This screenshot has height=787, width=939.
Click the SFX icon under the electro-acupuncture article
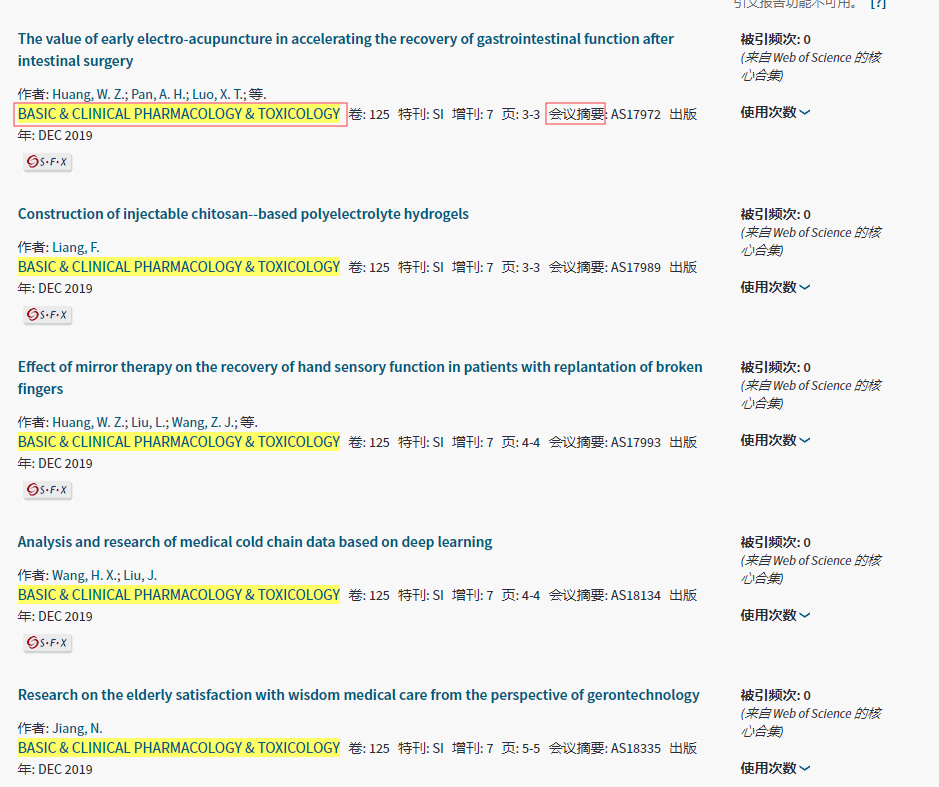pyautogui.click(x=48, y=162)
